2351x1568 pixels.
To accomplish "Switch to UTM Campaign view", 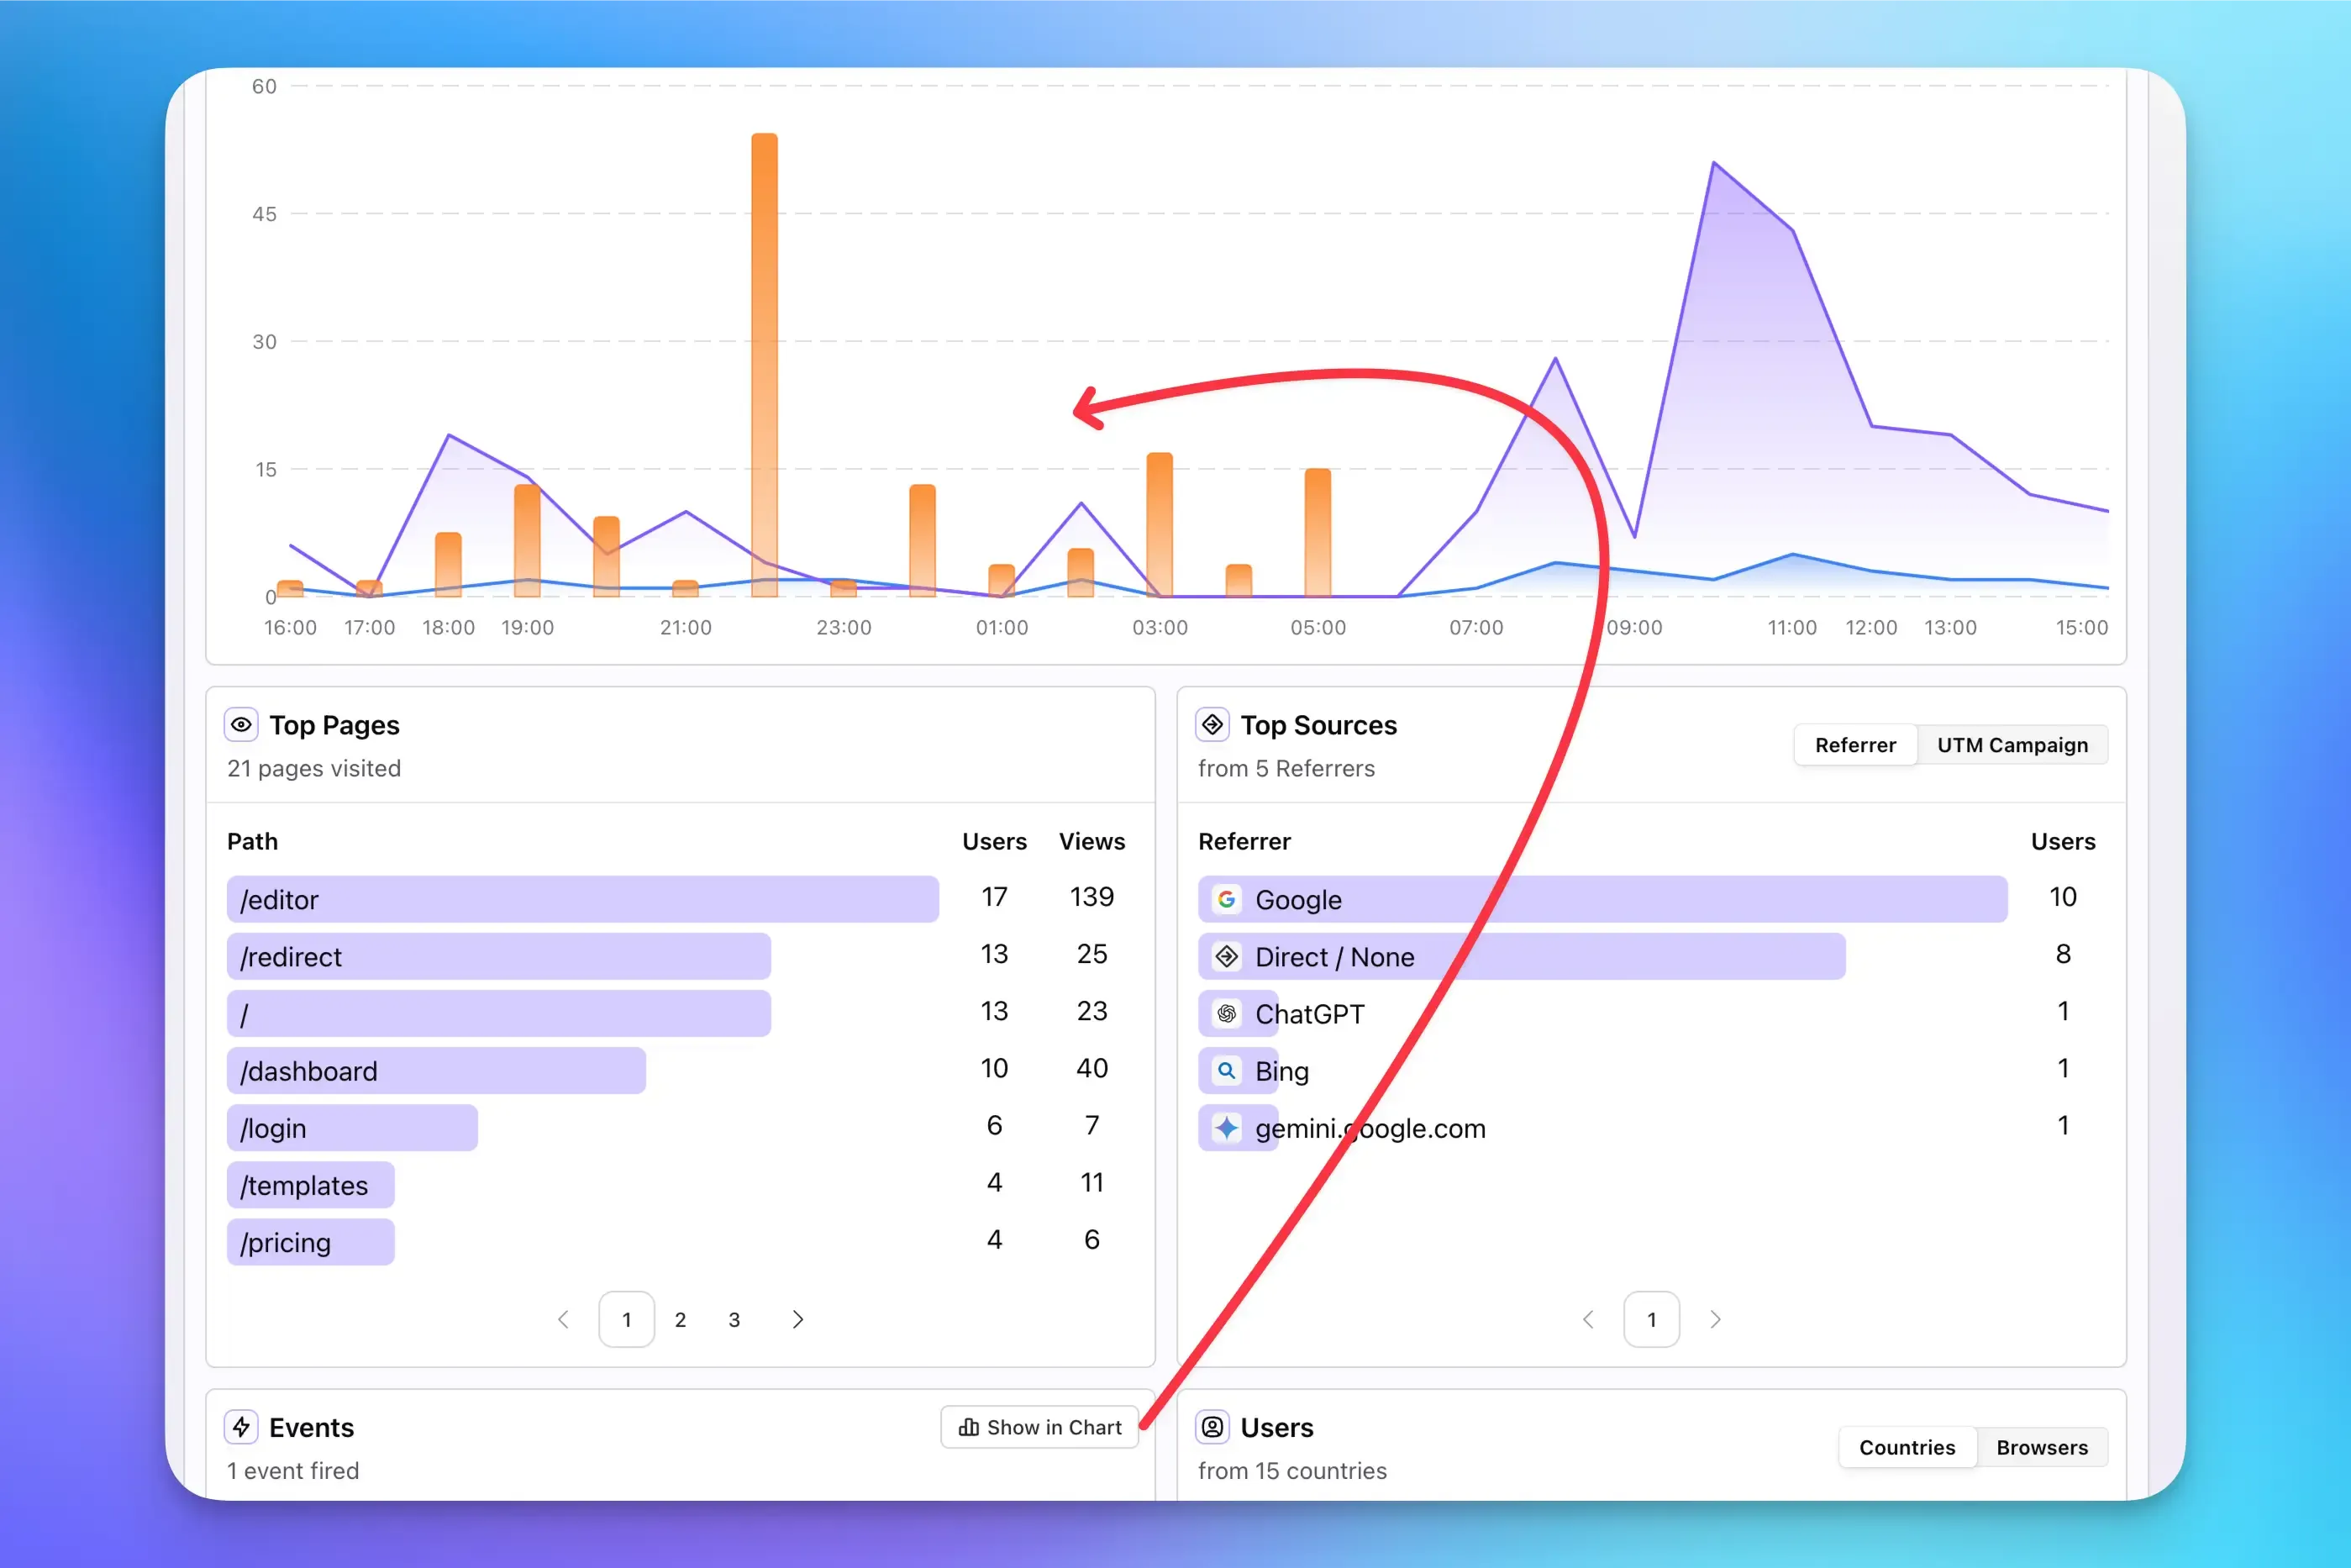I will [x=2012, y=744].
